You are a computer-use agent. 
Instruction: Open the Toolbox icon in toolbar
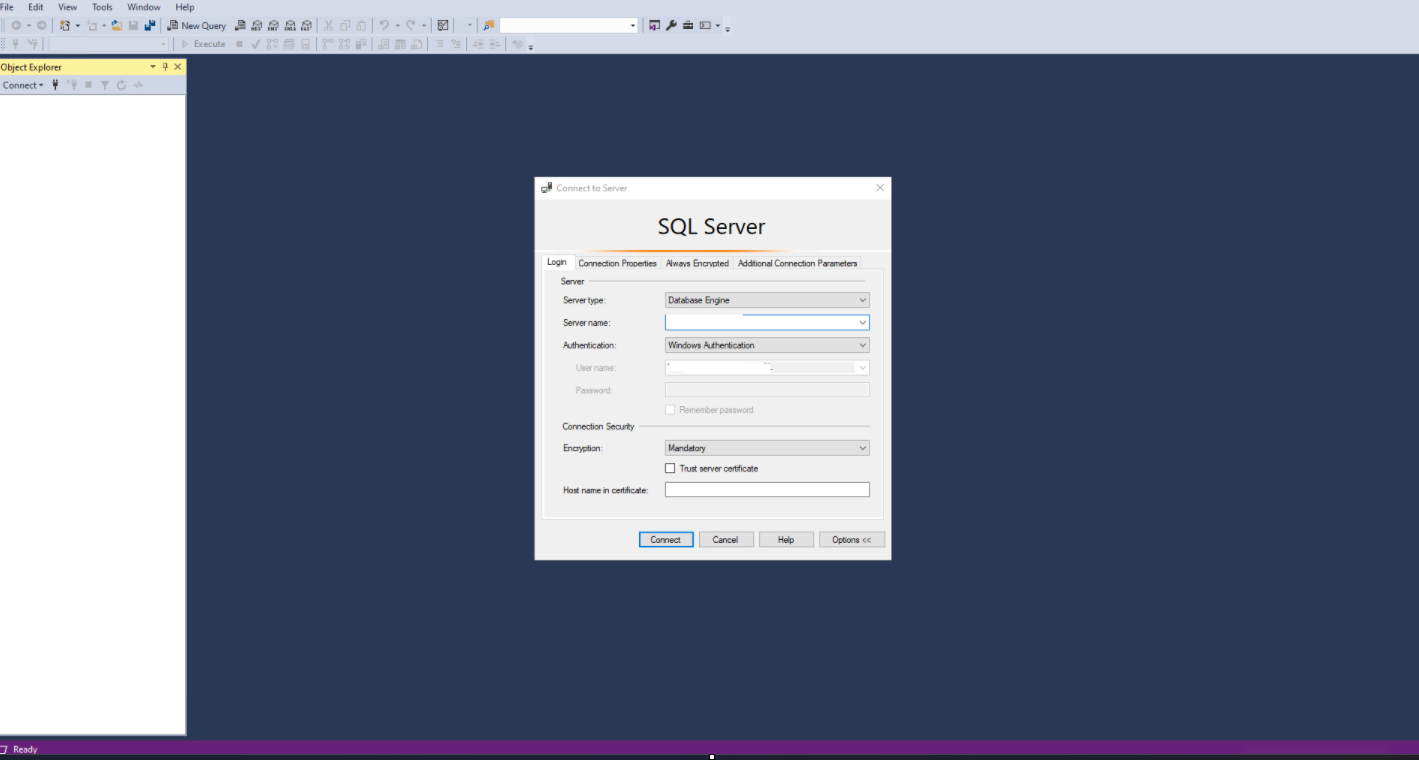point(688,25)
